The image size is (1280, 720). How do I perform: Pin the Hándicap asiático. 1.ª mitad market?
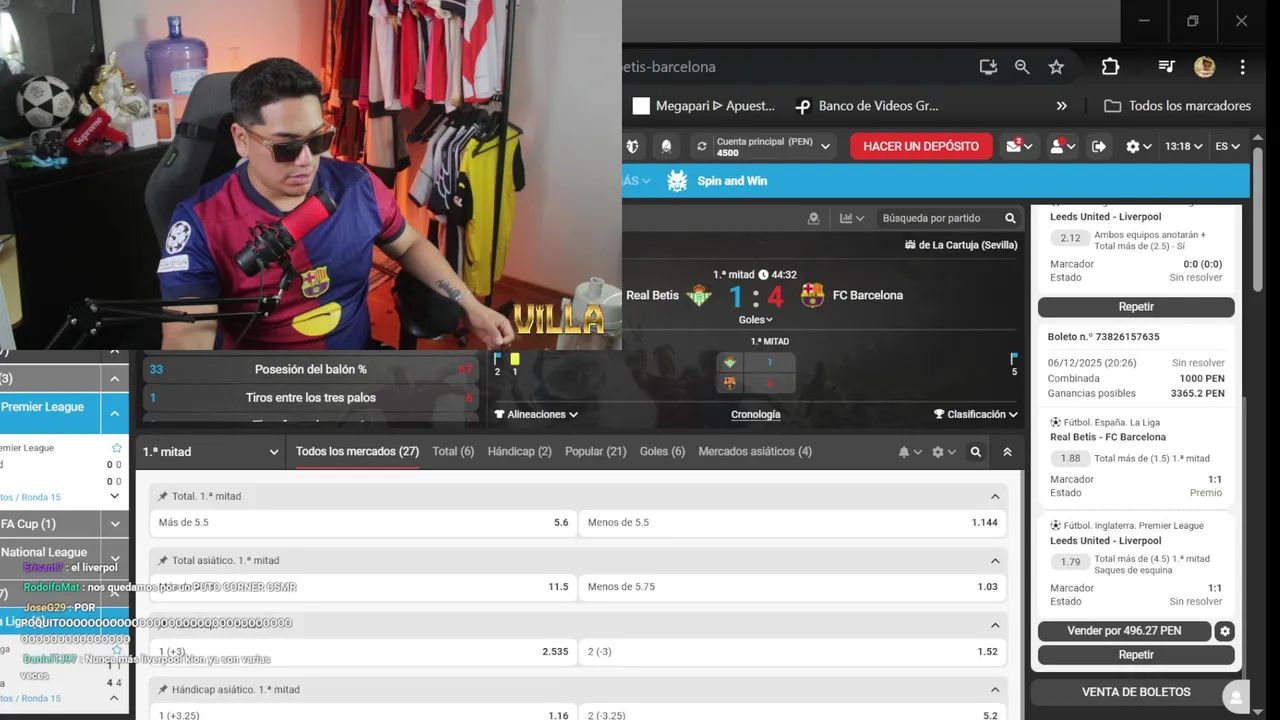(x=162, y=690)
